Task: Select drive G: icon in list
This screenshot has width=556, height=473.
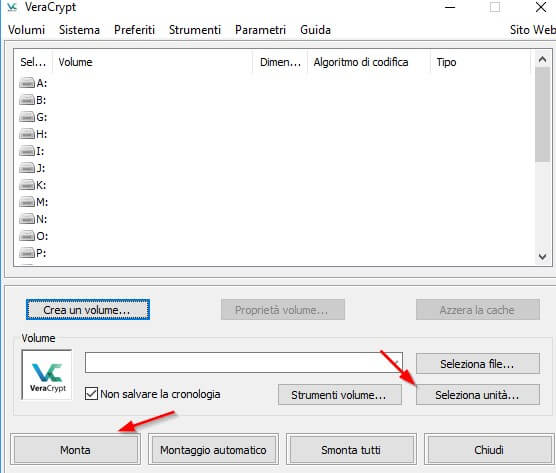Action: (x=27, y=117)
